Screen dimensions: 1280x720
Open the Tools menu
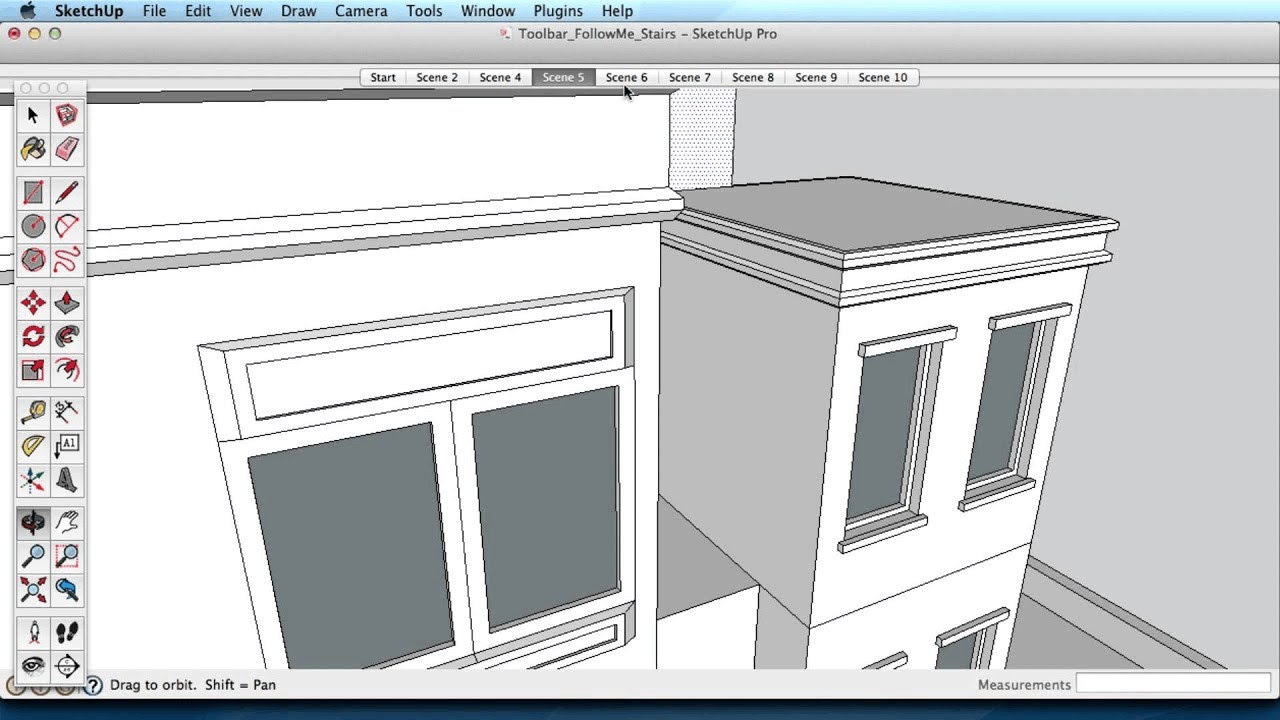tap(424, 11)
